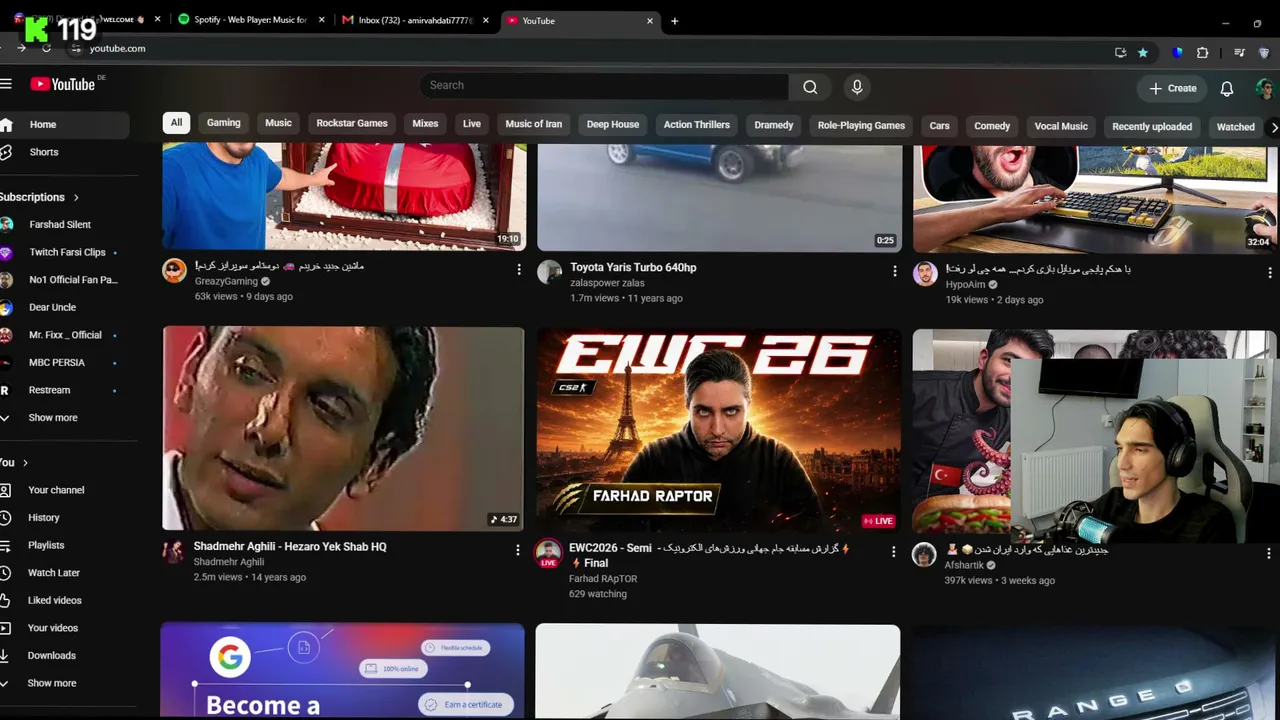Image resolution: width=1280 pixels, height=720 pixels.
Task: Expand the Subscriptions section chevron
Action: pyautogui.click(x=76, y=197)
